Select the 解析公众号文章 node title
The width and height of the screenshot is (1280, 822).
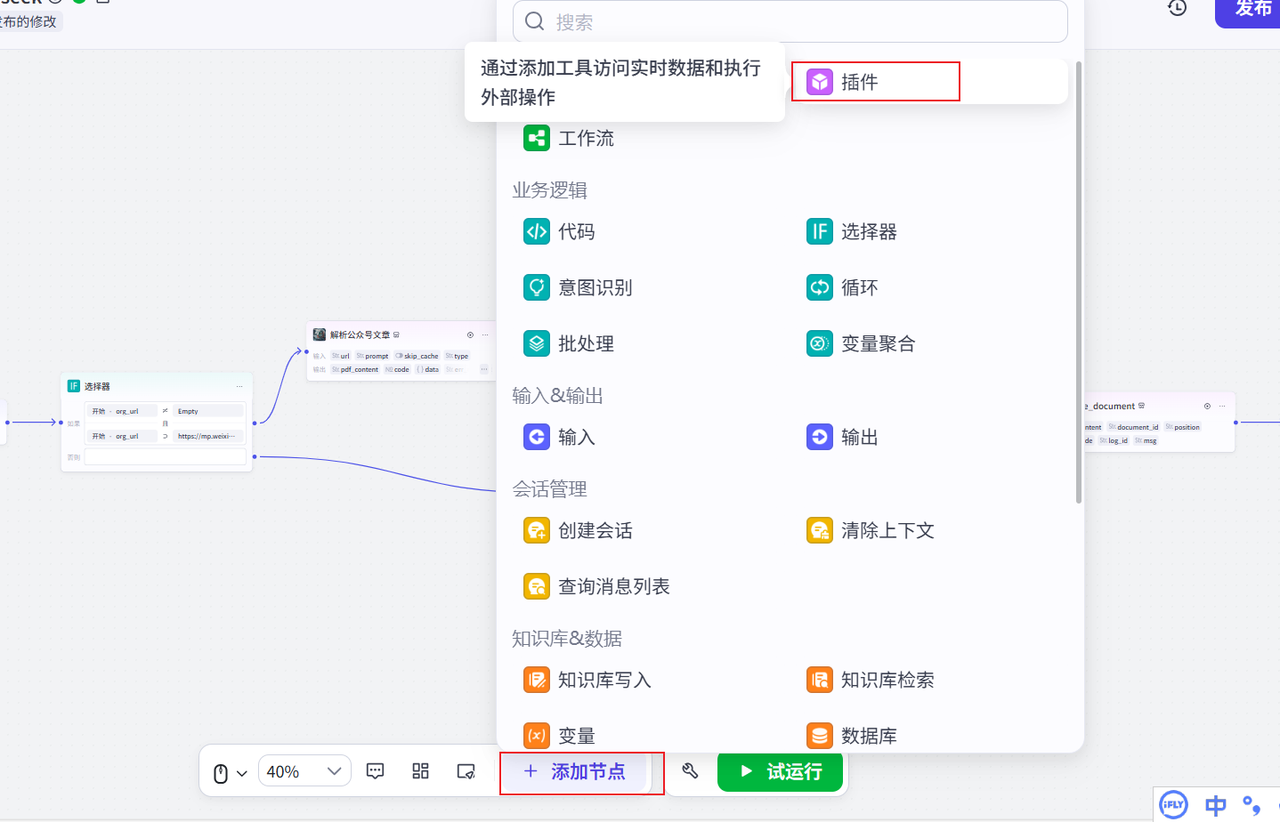[x=360, y=335]
